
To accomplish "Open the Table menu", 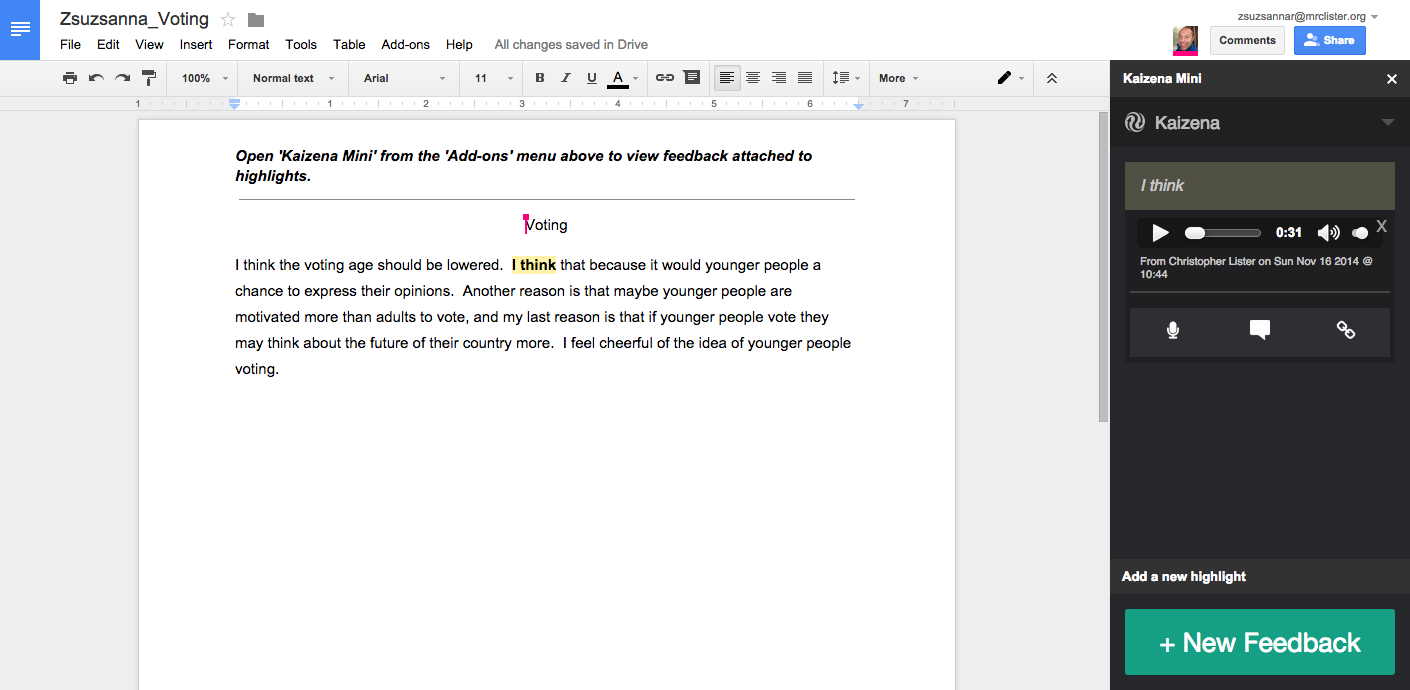I will point(349,44).
